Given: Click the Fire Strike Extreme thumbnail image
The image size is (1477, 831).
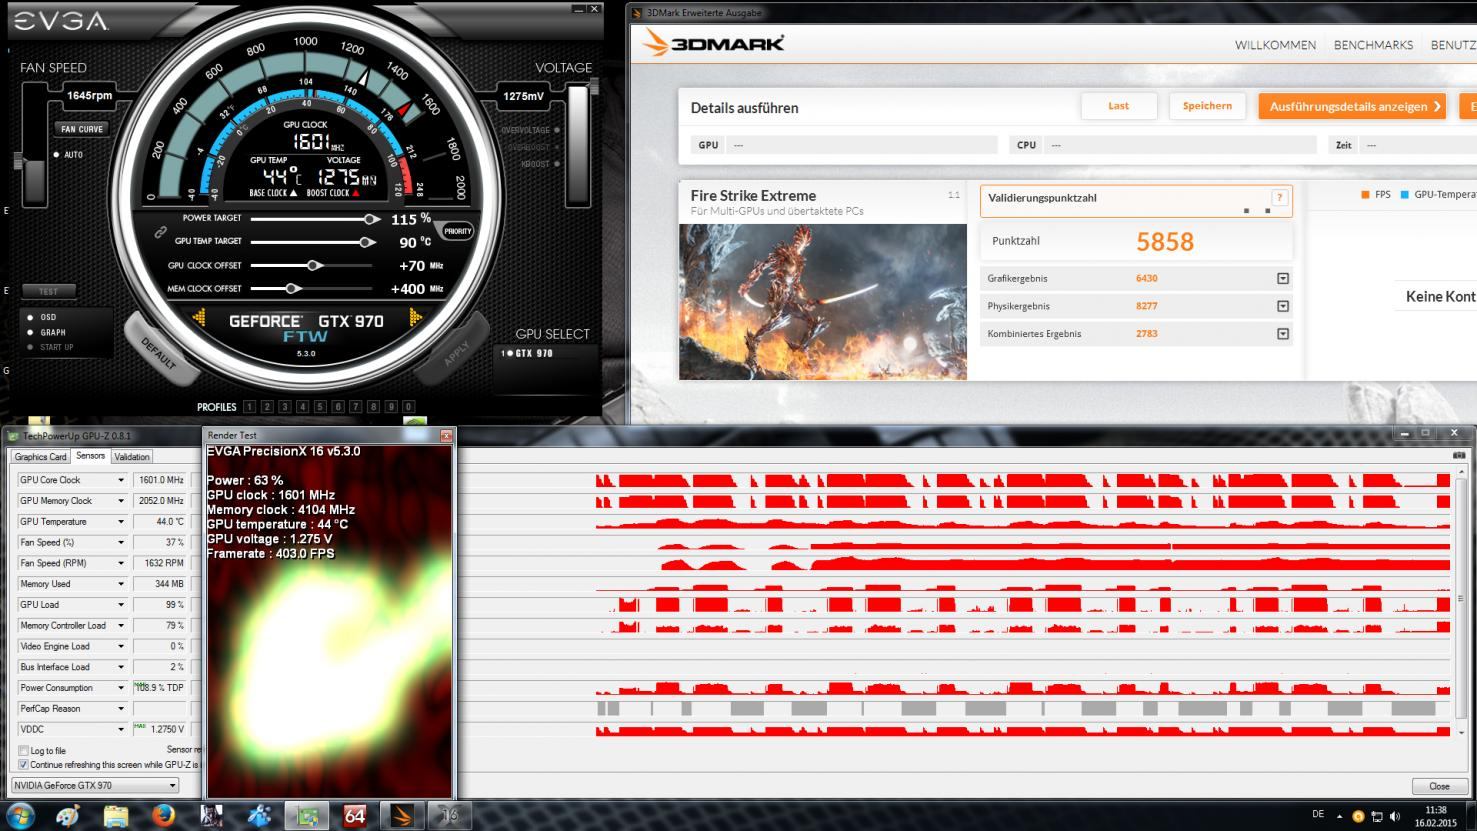Looking at the screenshot, I should 823,301.
